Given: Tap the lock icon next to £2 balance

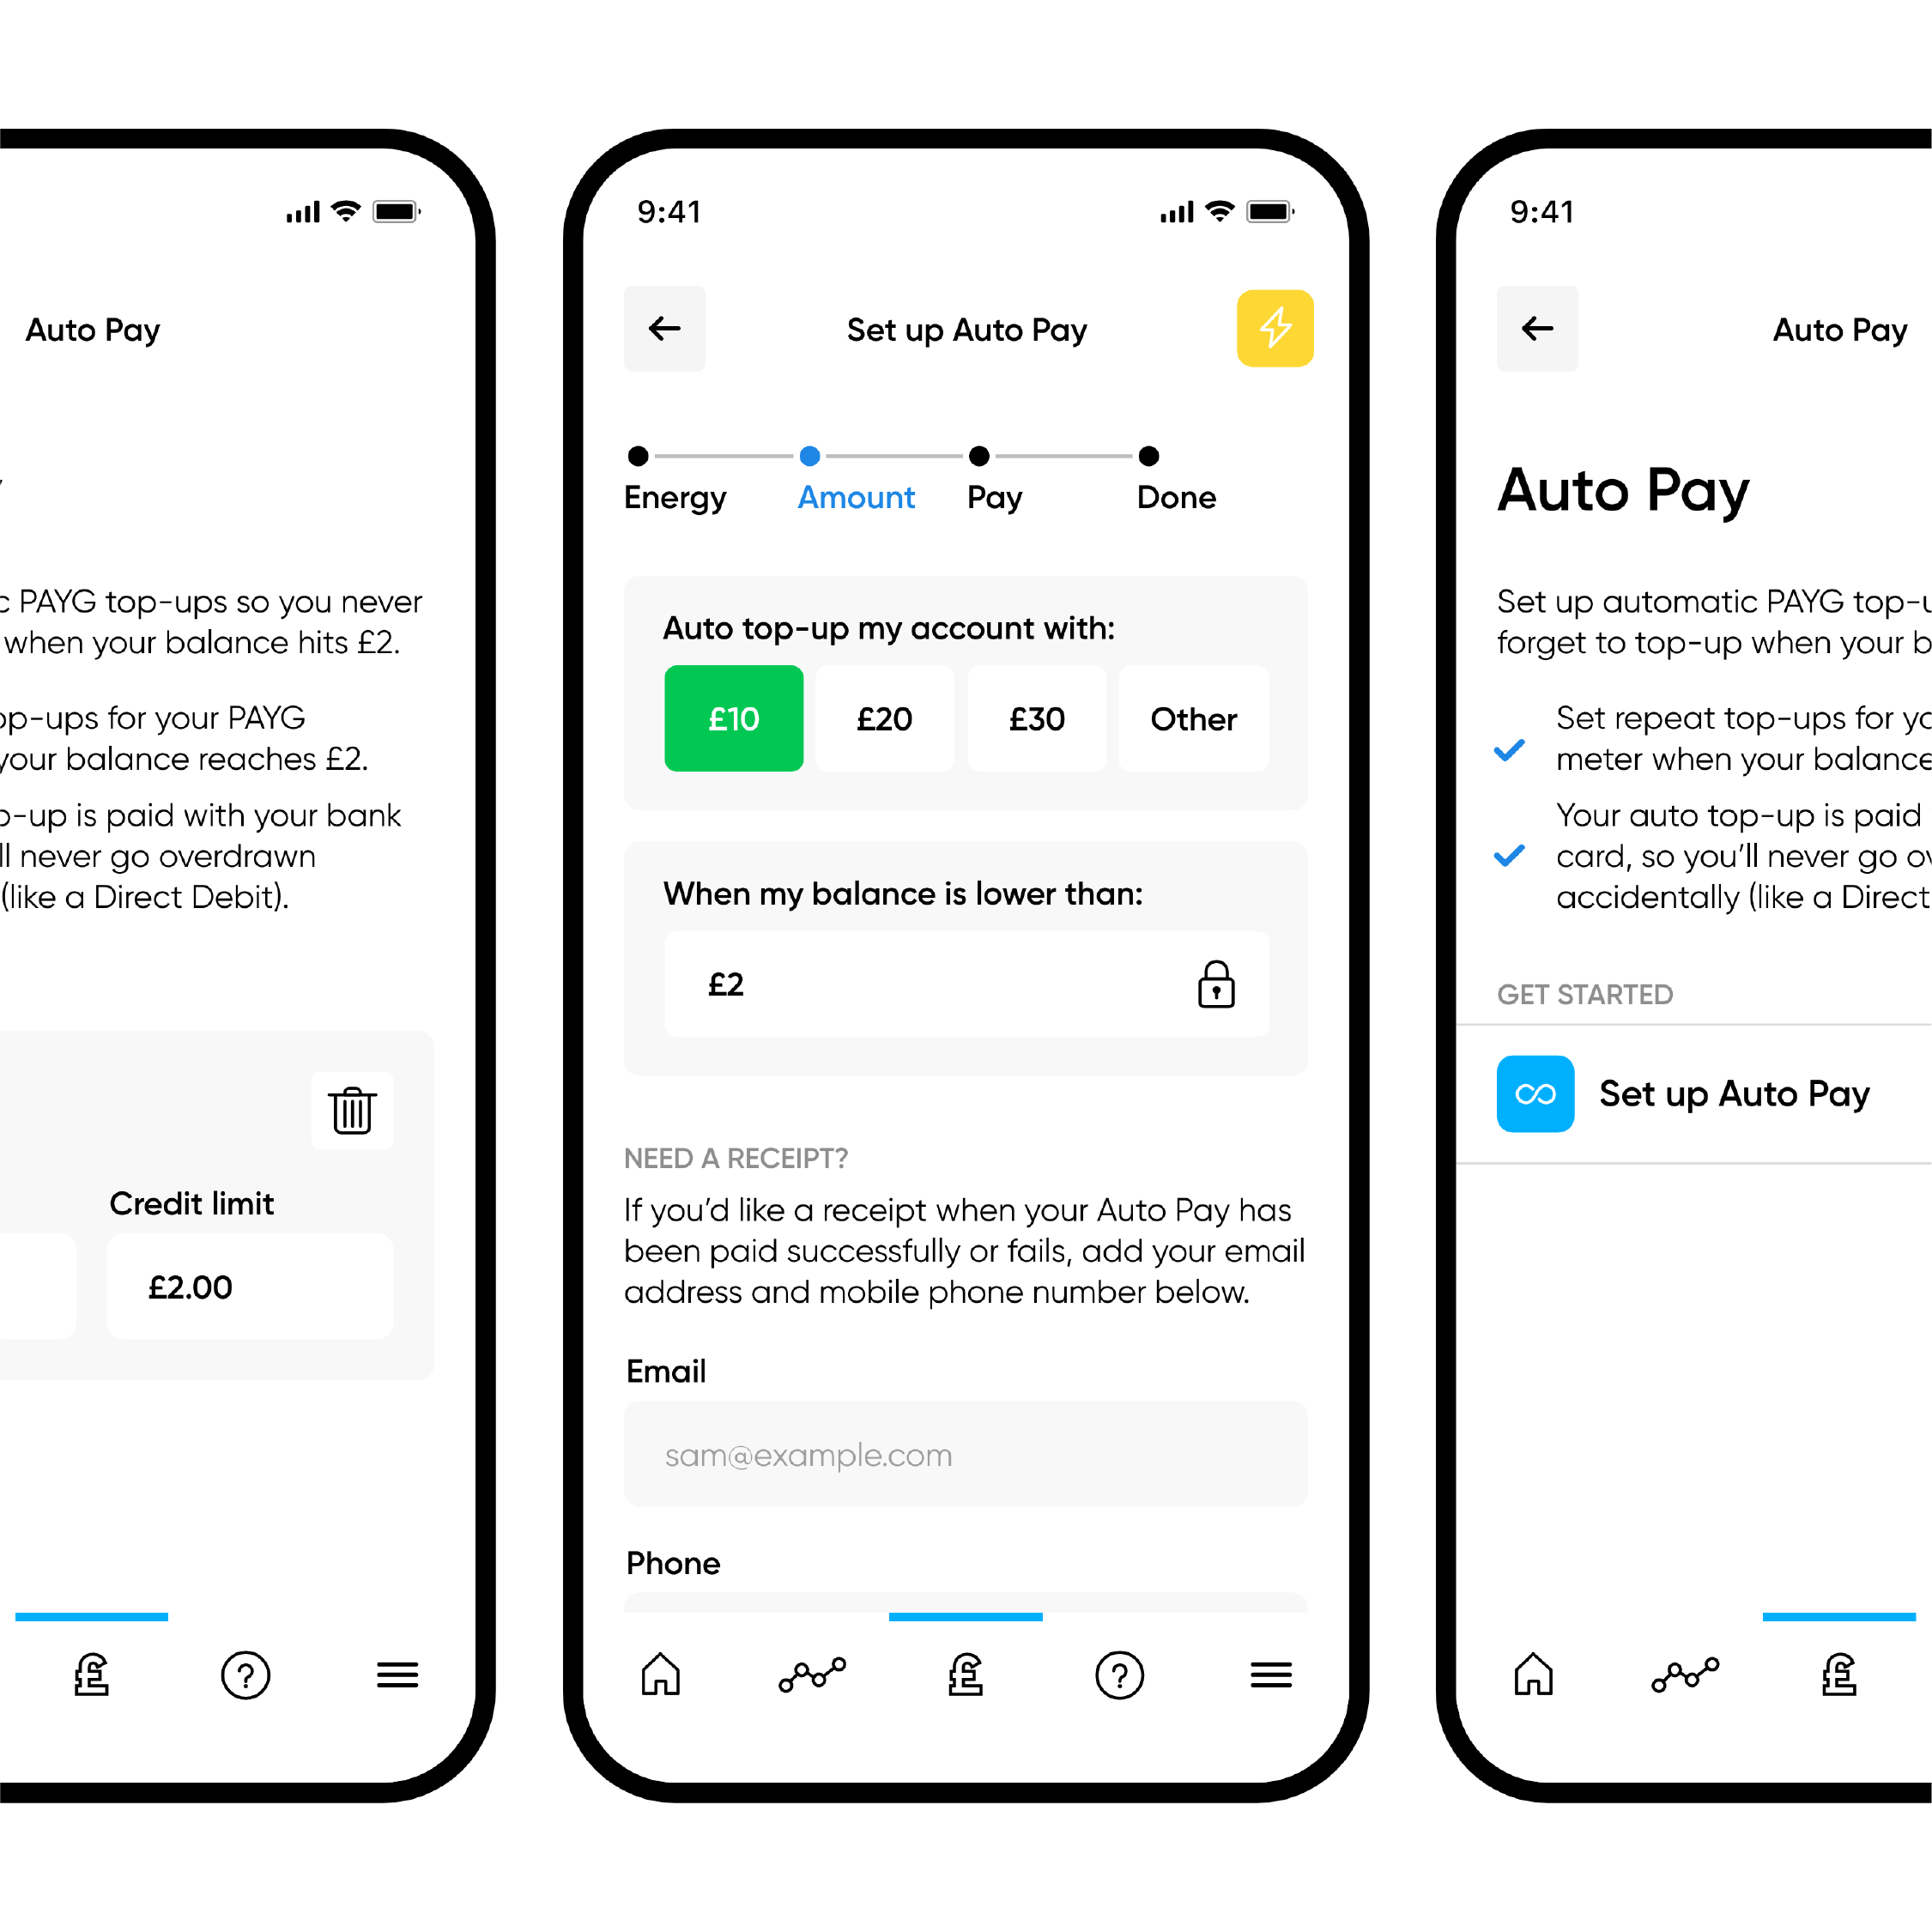Looking at the screenshot, I should 1217,982.
